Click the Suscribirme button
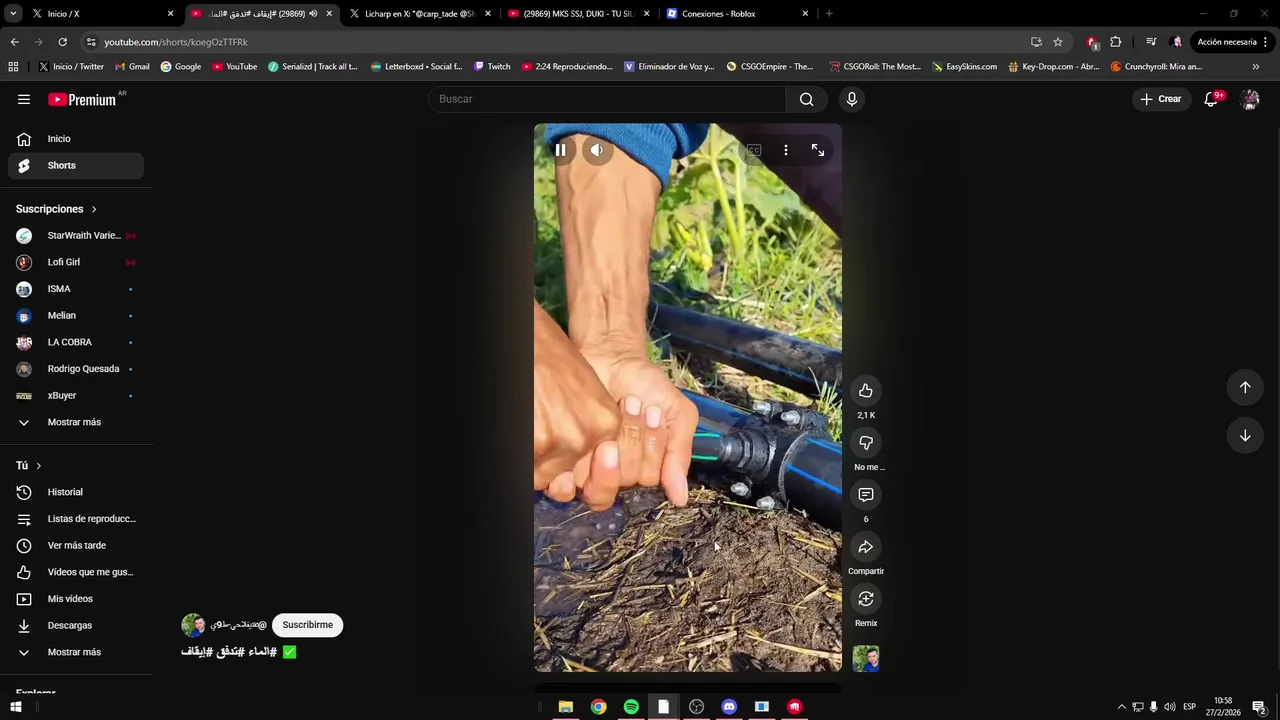 (307, 625)
